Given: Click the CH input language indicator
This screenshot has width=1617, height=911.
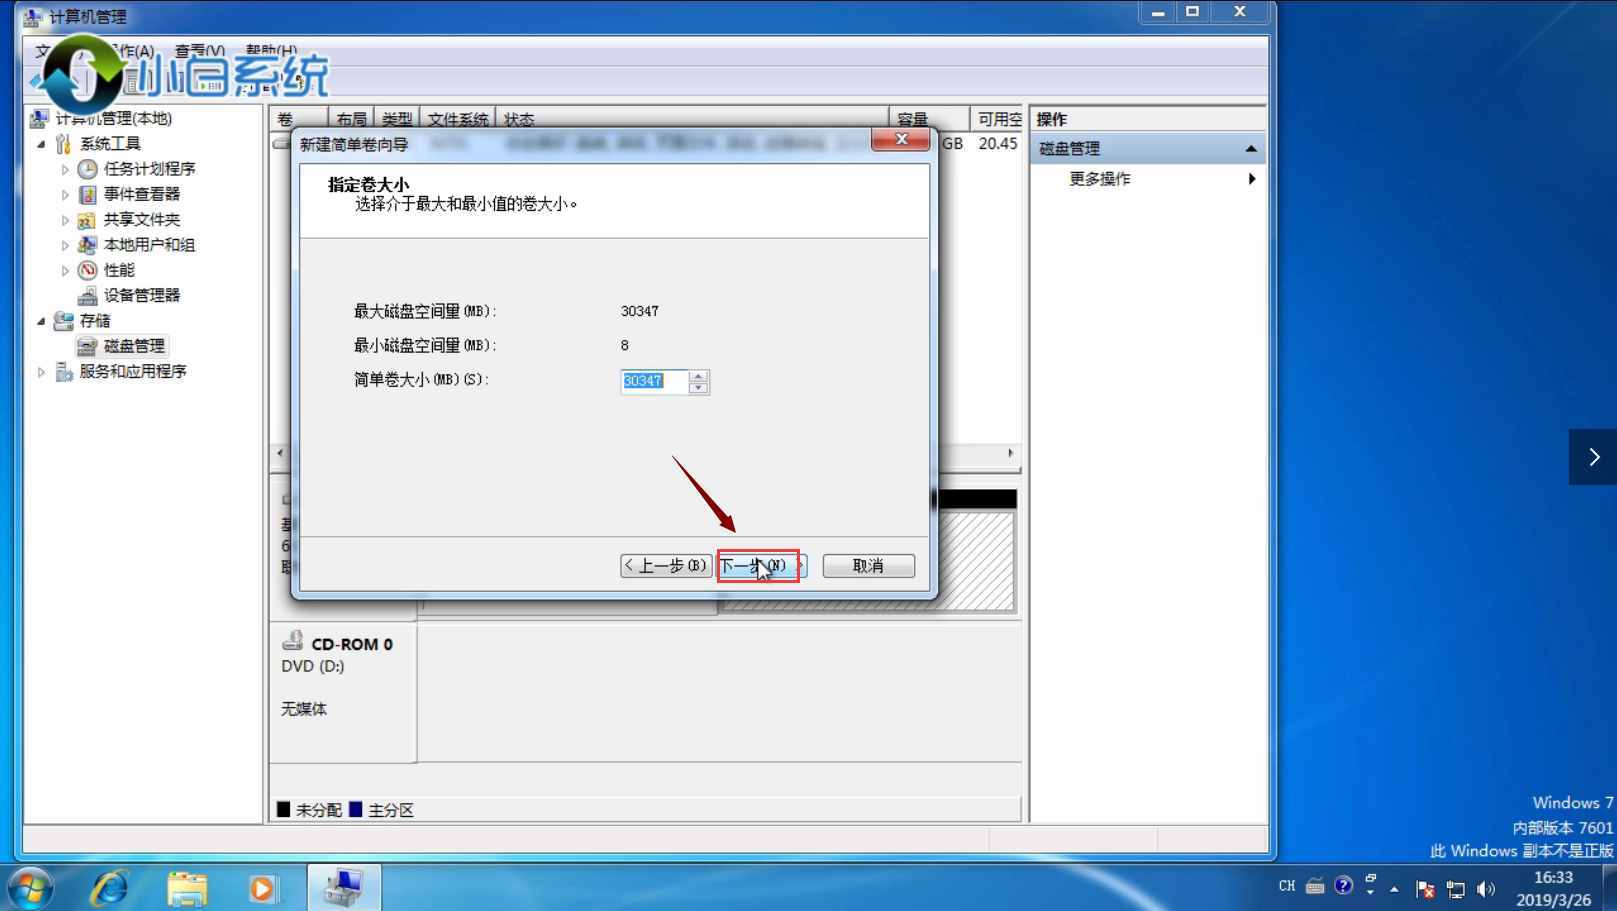Looking at the screenshot, I should [x=1287, y=886].
